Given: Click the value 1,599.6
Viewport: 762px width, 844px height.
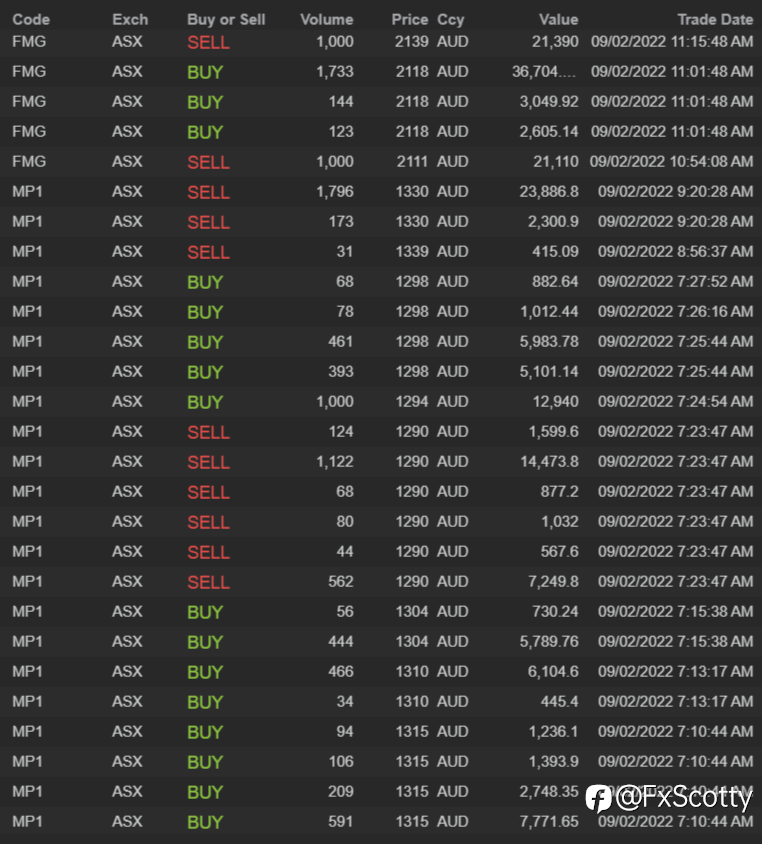Looking at the screenshot, I should (x=554, y=432).
